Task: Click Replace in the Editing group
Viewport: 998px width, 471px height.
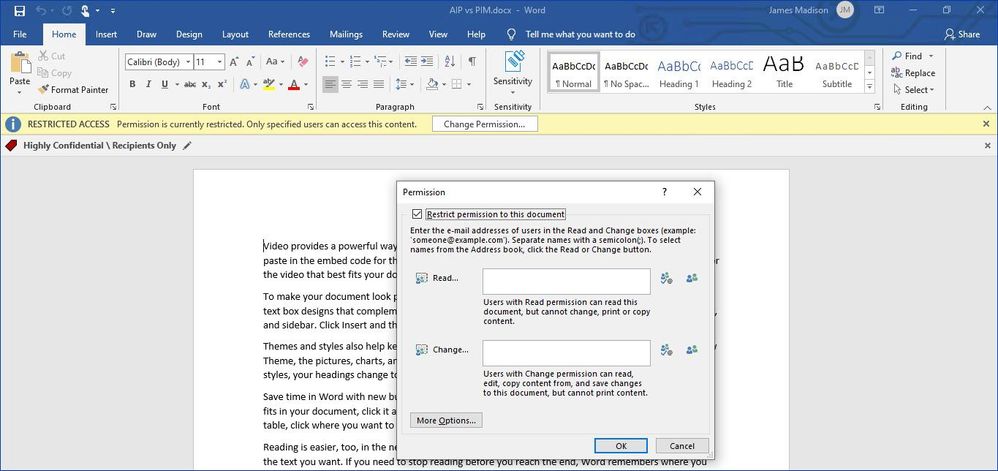Action: [x=913, y=73]
